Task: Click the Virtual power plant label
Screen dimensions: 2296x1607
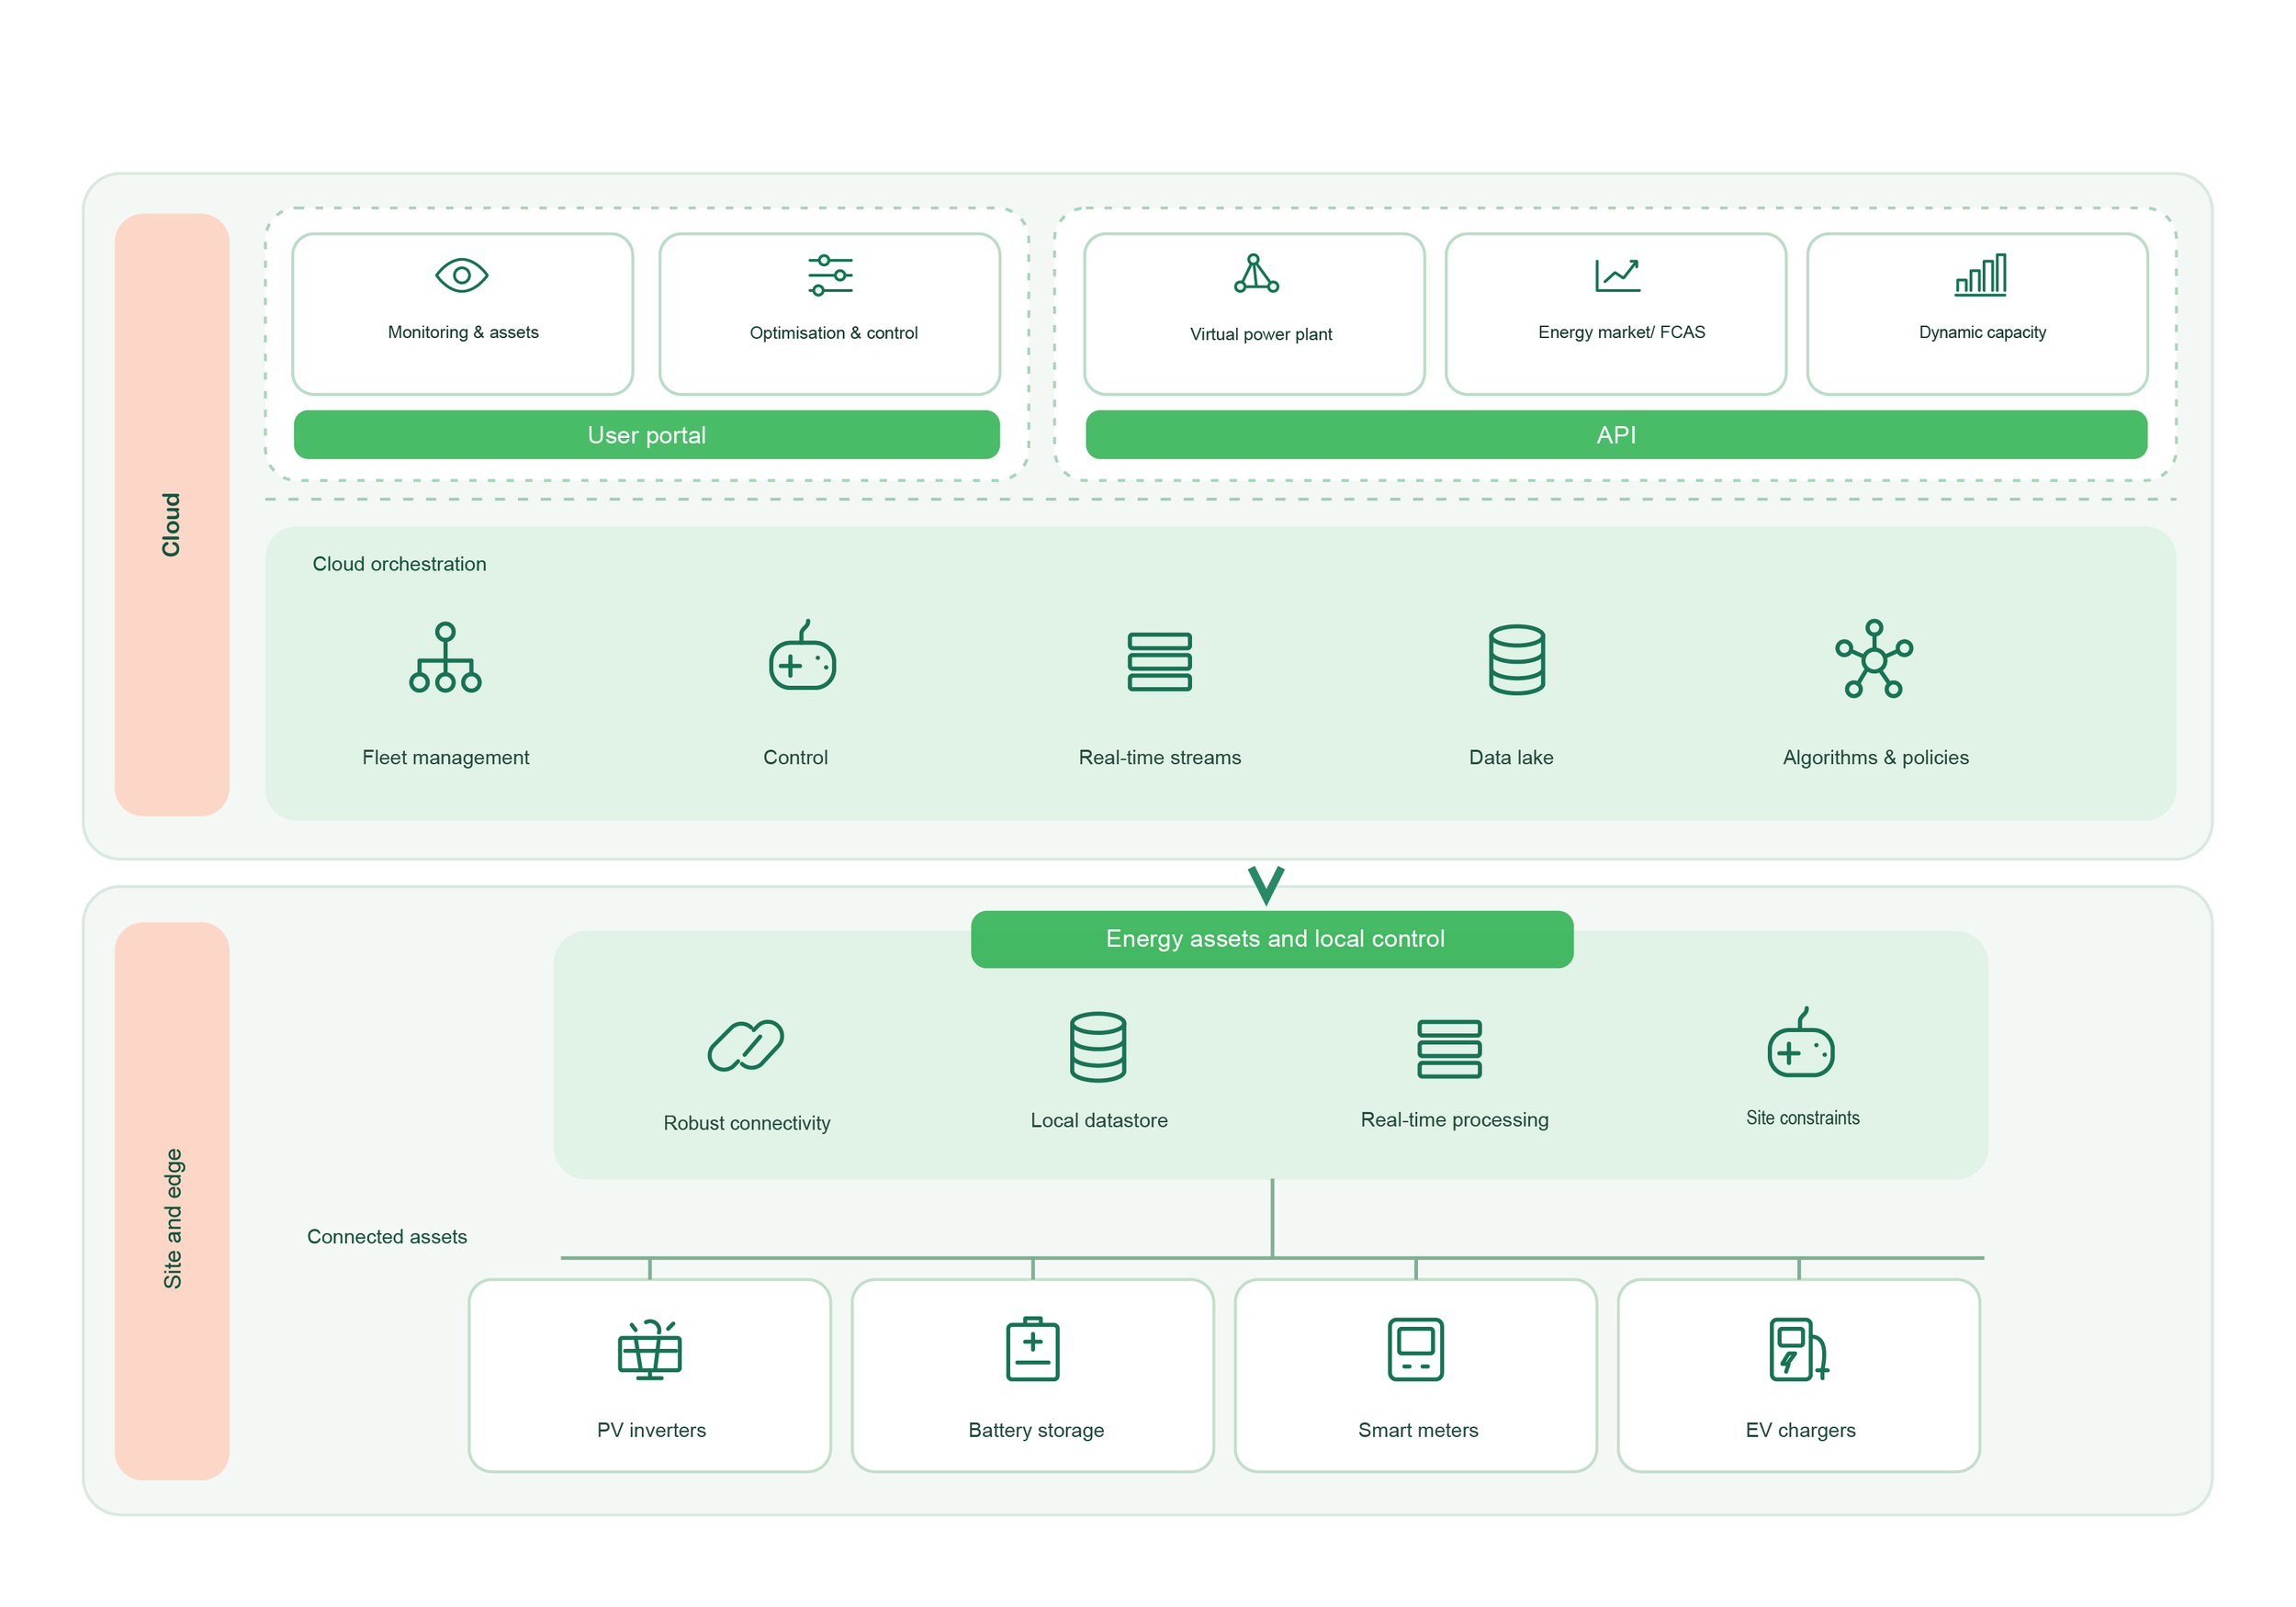Action: click(x=1261, y=334)
